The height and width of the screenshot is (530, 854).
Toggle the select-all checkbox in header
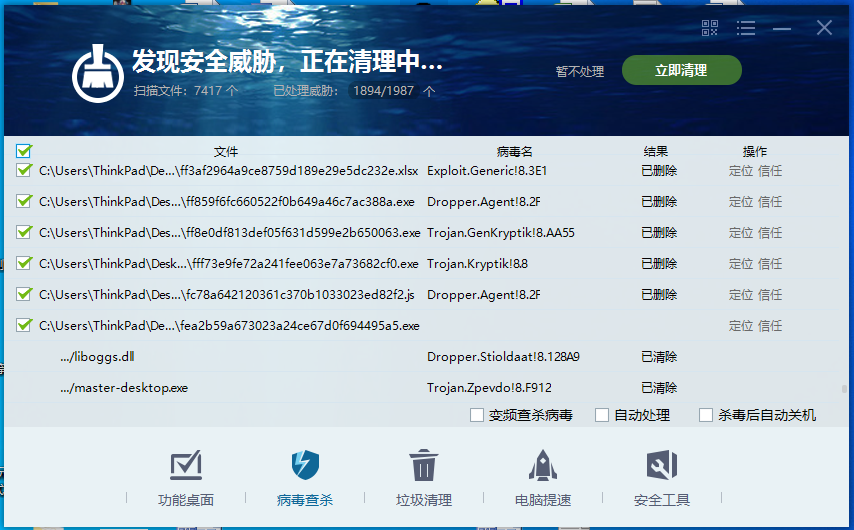24,151
